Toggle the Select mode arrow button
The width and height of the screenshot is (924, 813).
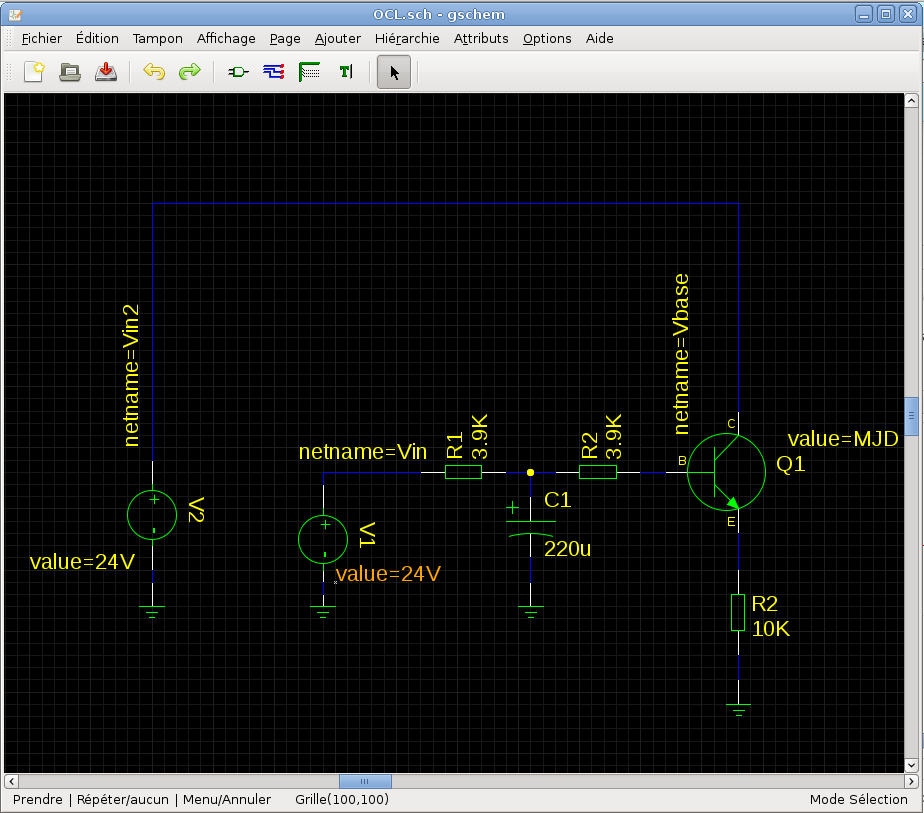coord(394,72)
